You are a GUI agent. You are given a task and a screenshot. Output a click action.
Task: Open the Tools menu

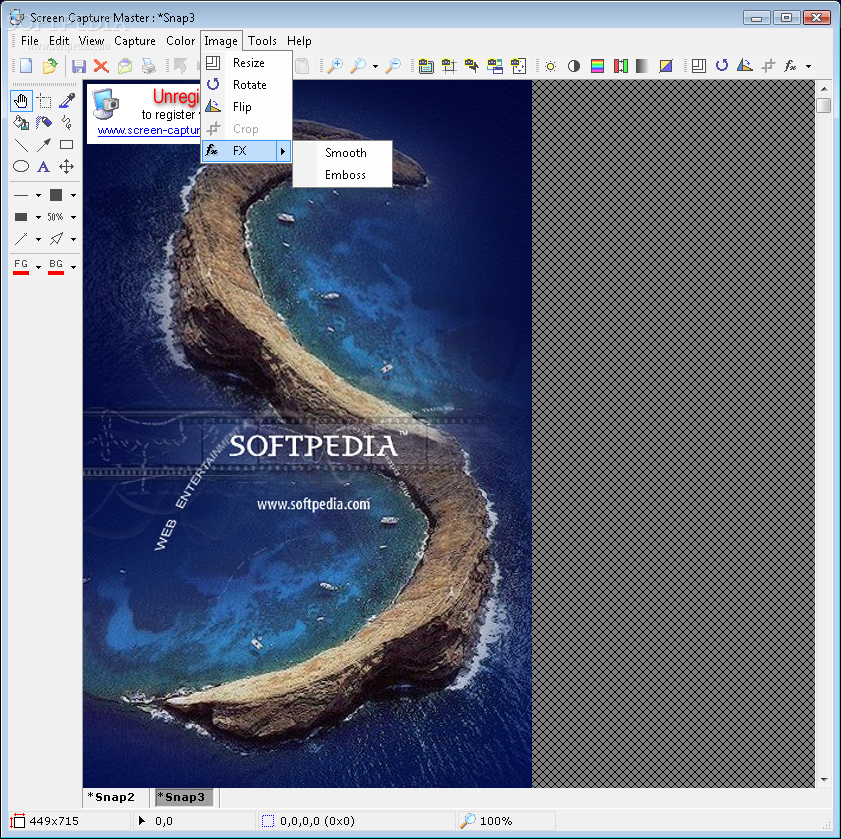[x=262, y=41]
